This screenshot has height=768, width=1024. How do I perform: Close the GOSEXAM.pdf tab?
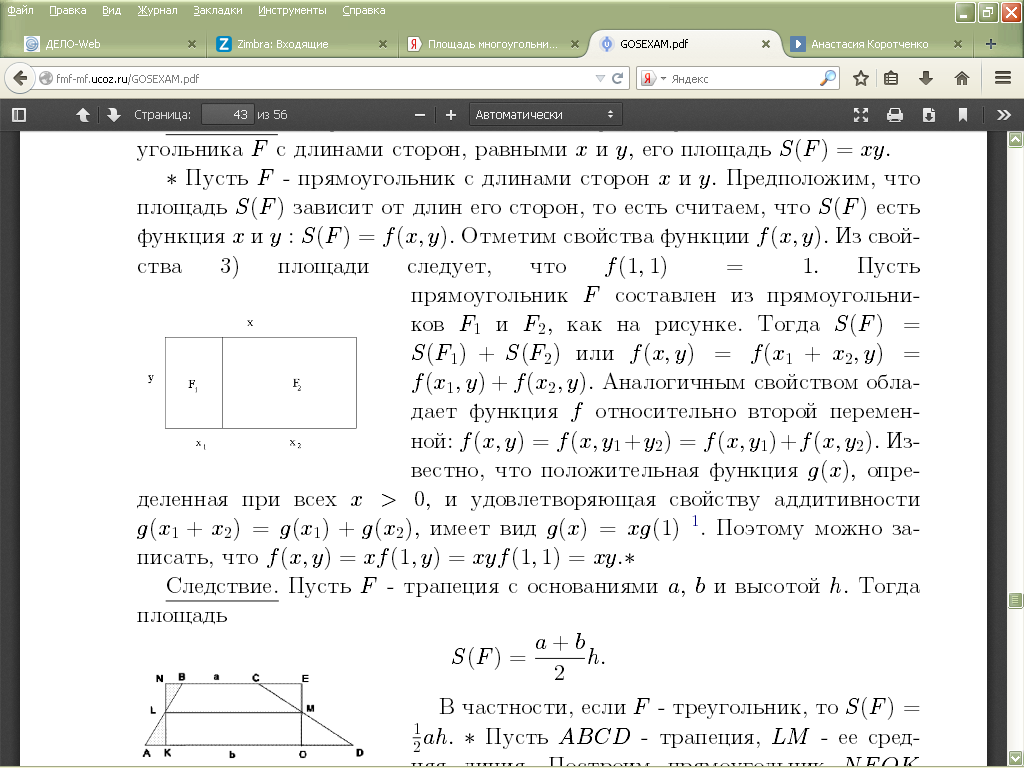(x=766, y=44)
